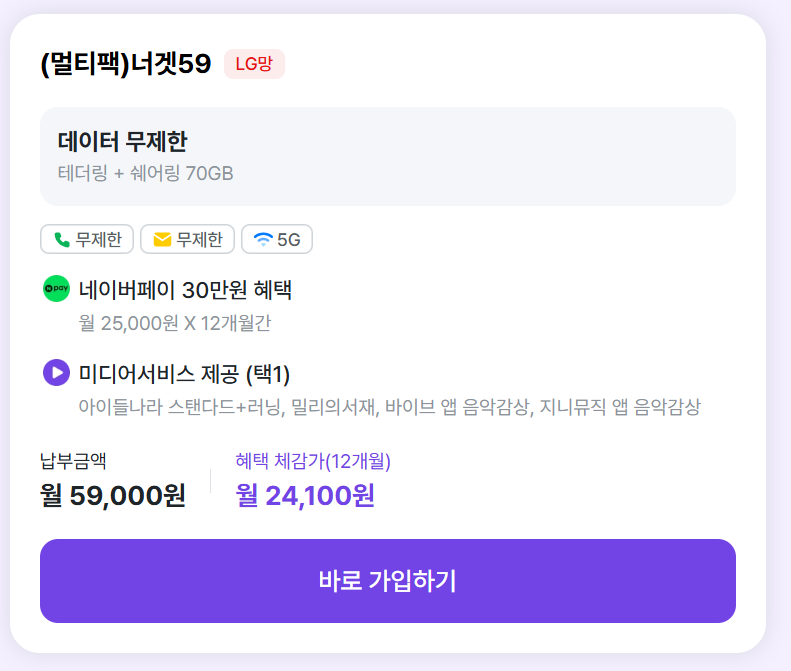
Task: Click the yellow message envelope icon
Action: pyautogui.click(x=162, y=240)
